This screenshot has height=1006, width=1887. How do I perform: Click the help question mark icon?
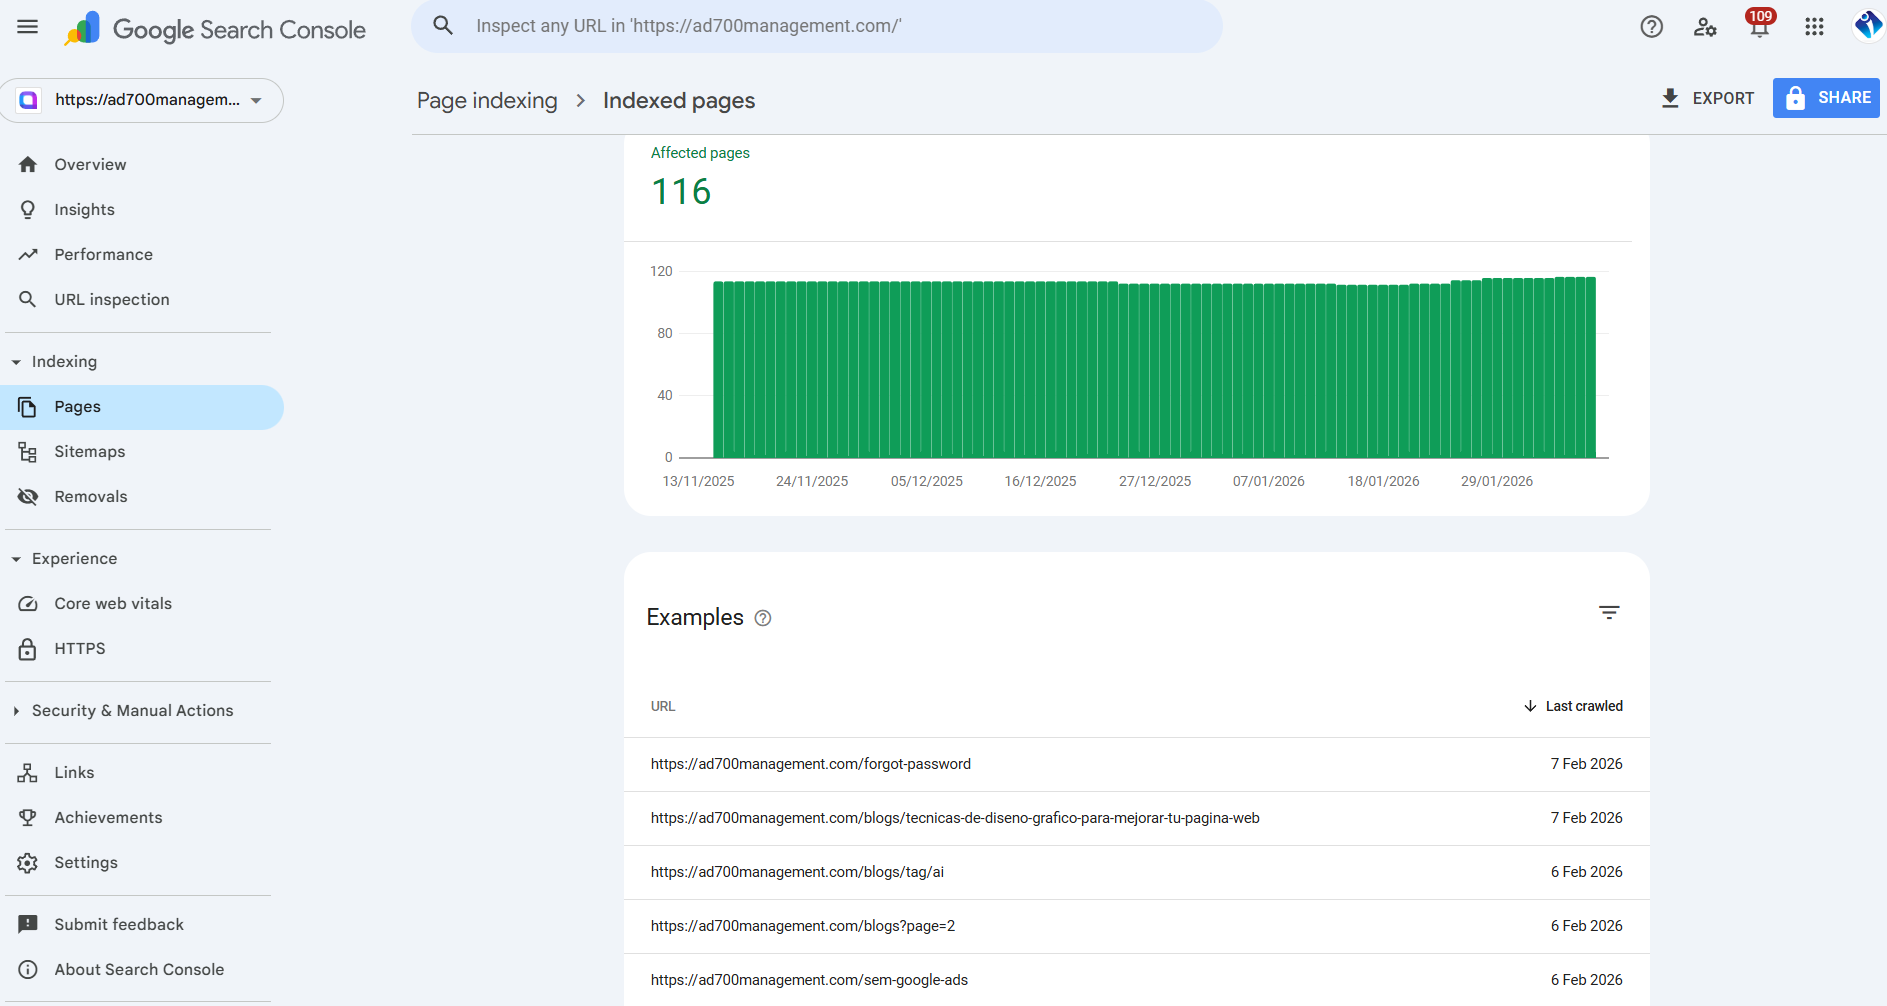pos(1651,27)
